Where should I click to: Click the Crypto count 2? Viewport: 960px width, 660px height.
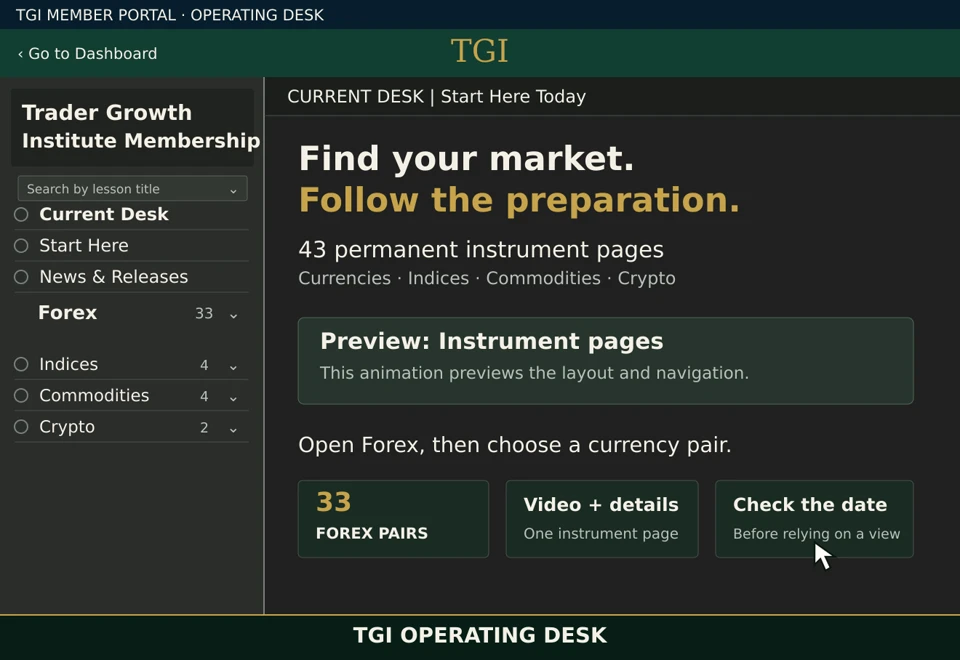click(204, 428)
